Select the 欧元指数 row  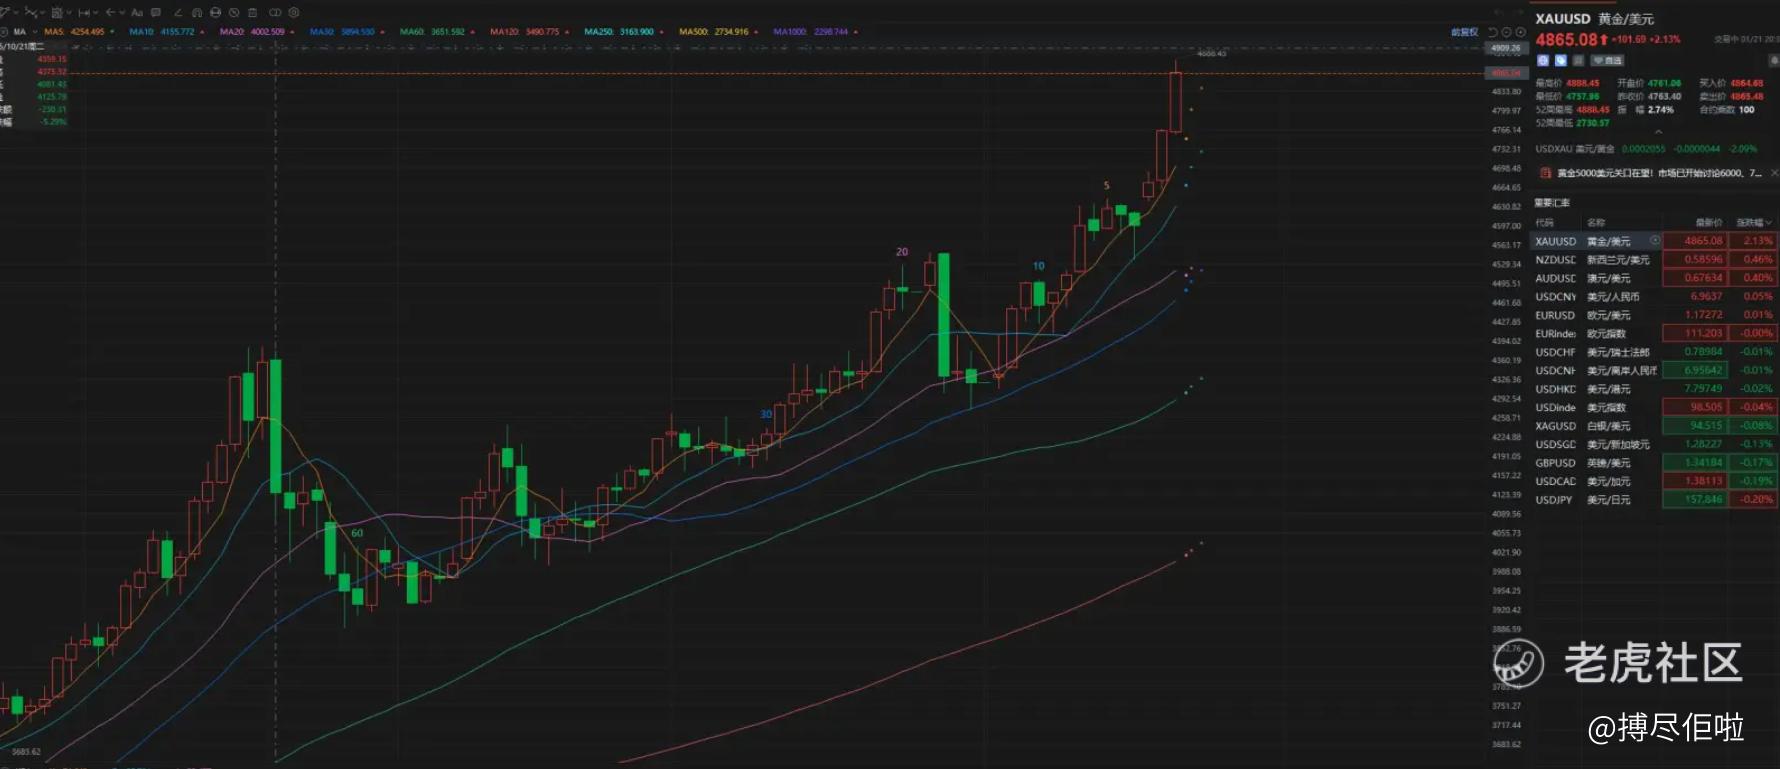click(x=1654, y=334)
